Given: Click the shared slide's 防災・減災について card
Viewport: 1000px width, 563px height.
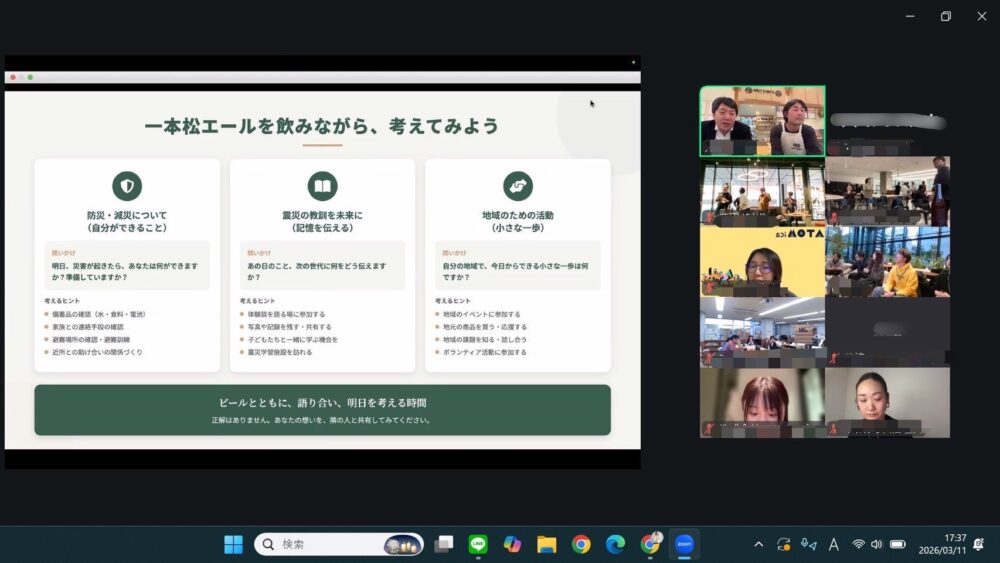Looking at the screenshot, I should [127, 265].
